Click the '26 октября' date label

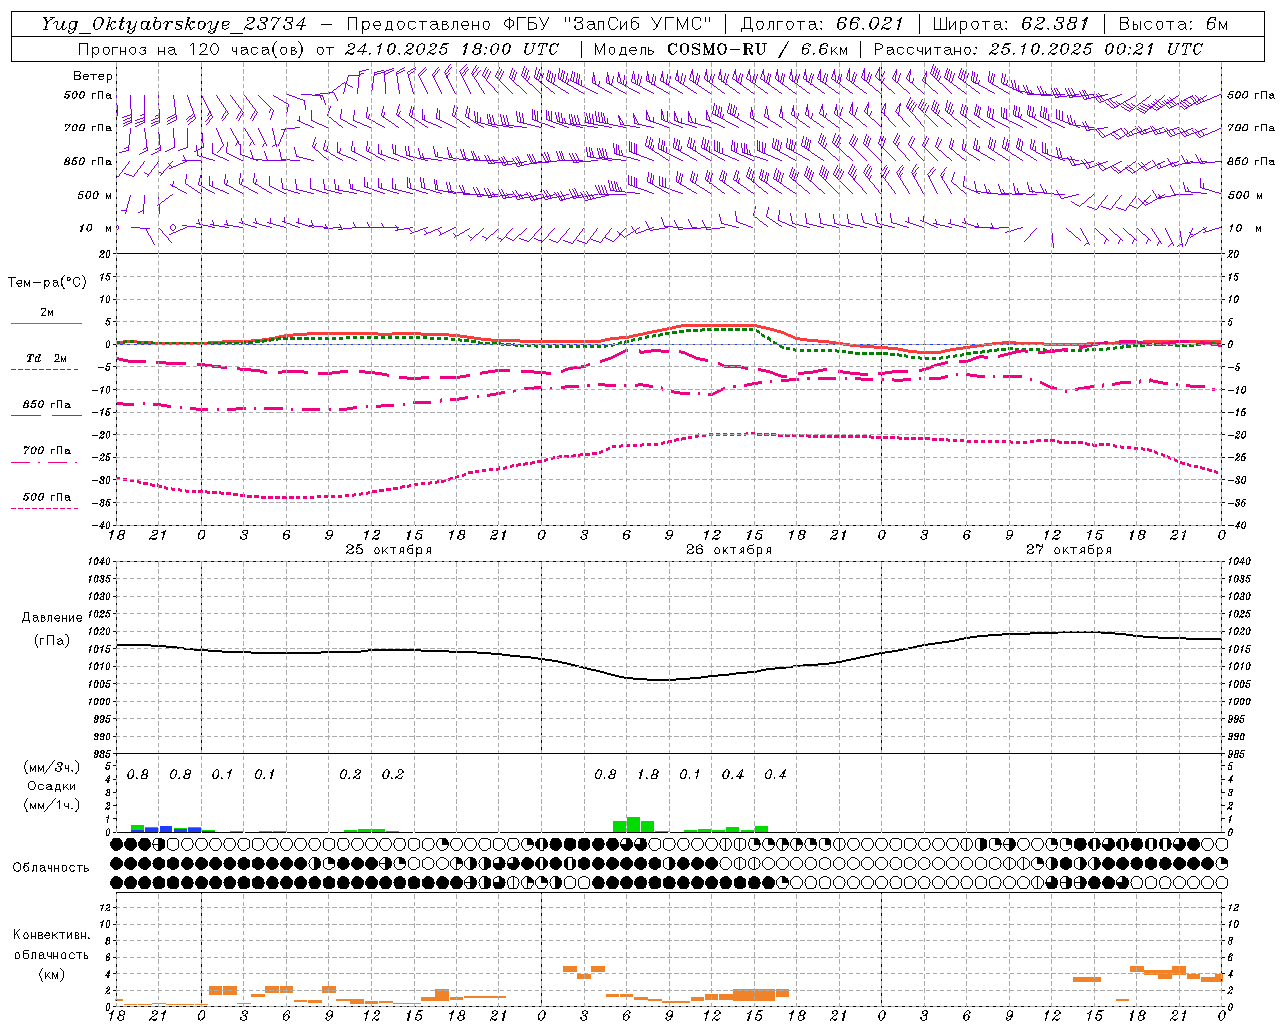pyautogui.click(x=729, y=550)
